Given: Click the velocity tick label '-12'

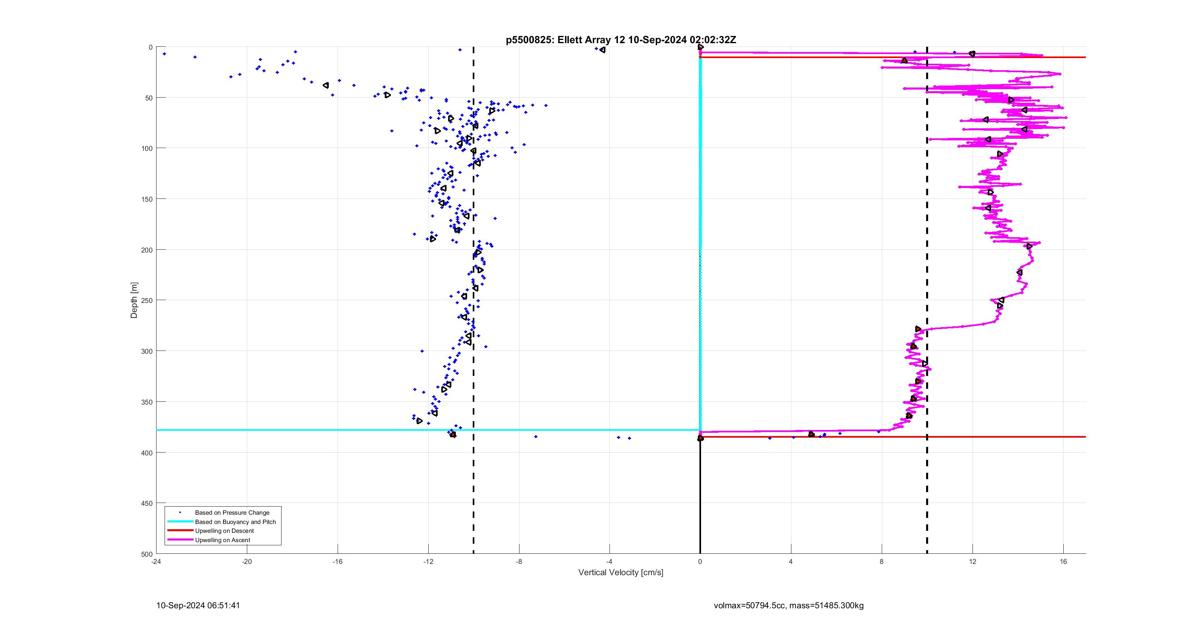Looking at the screenshot, I should (x=428, y=562).
